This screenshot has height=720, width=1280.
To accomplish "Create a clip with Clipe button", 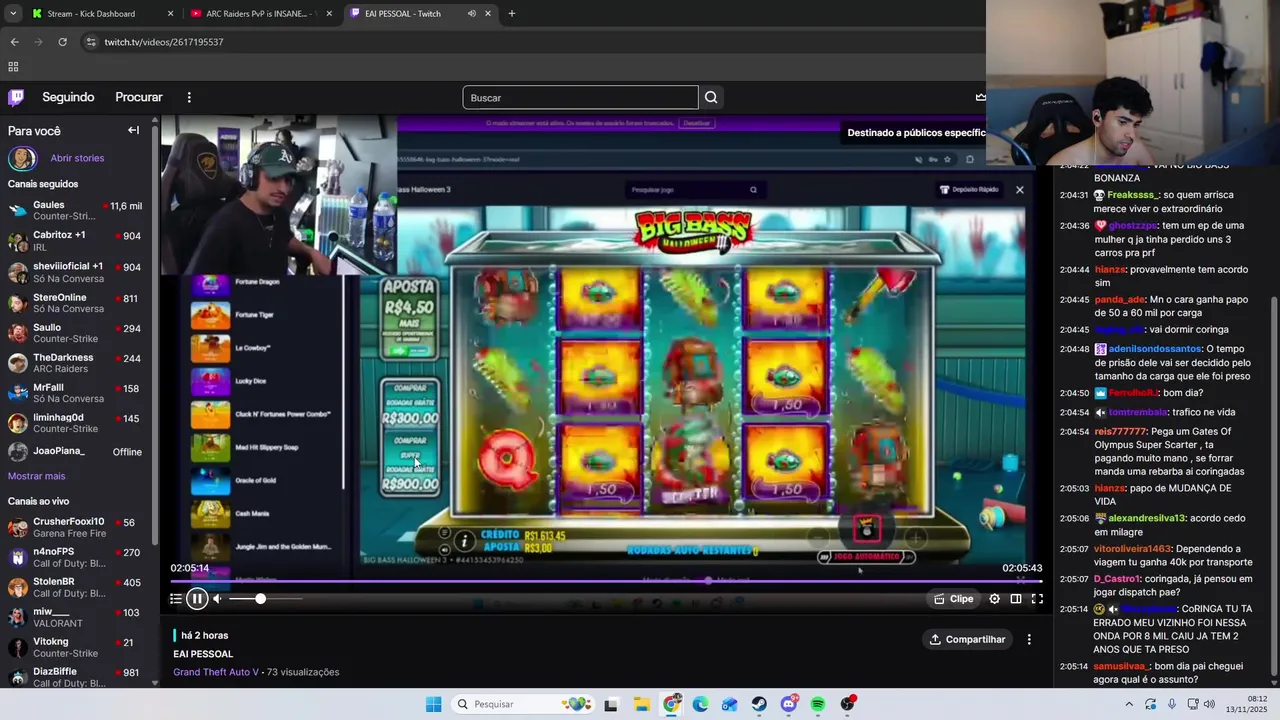I will coord(953,599).
